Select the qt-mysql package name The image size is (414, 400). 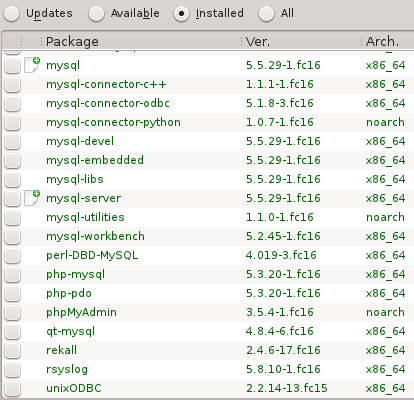[x=70, y=331]
